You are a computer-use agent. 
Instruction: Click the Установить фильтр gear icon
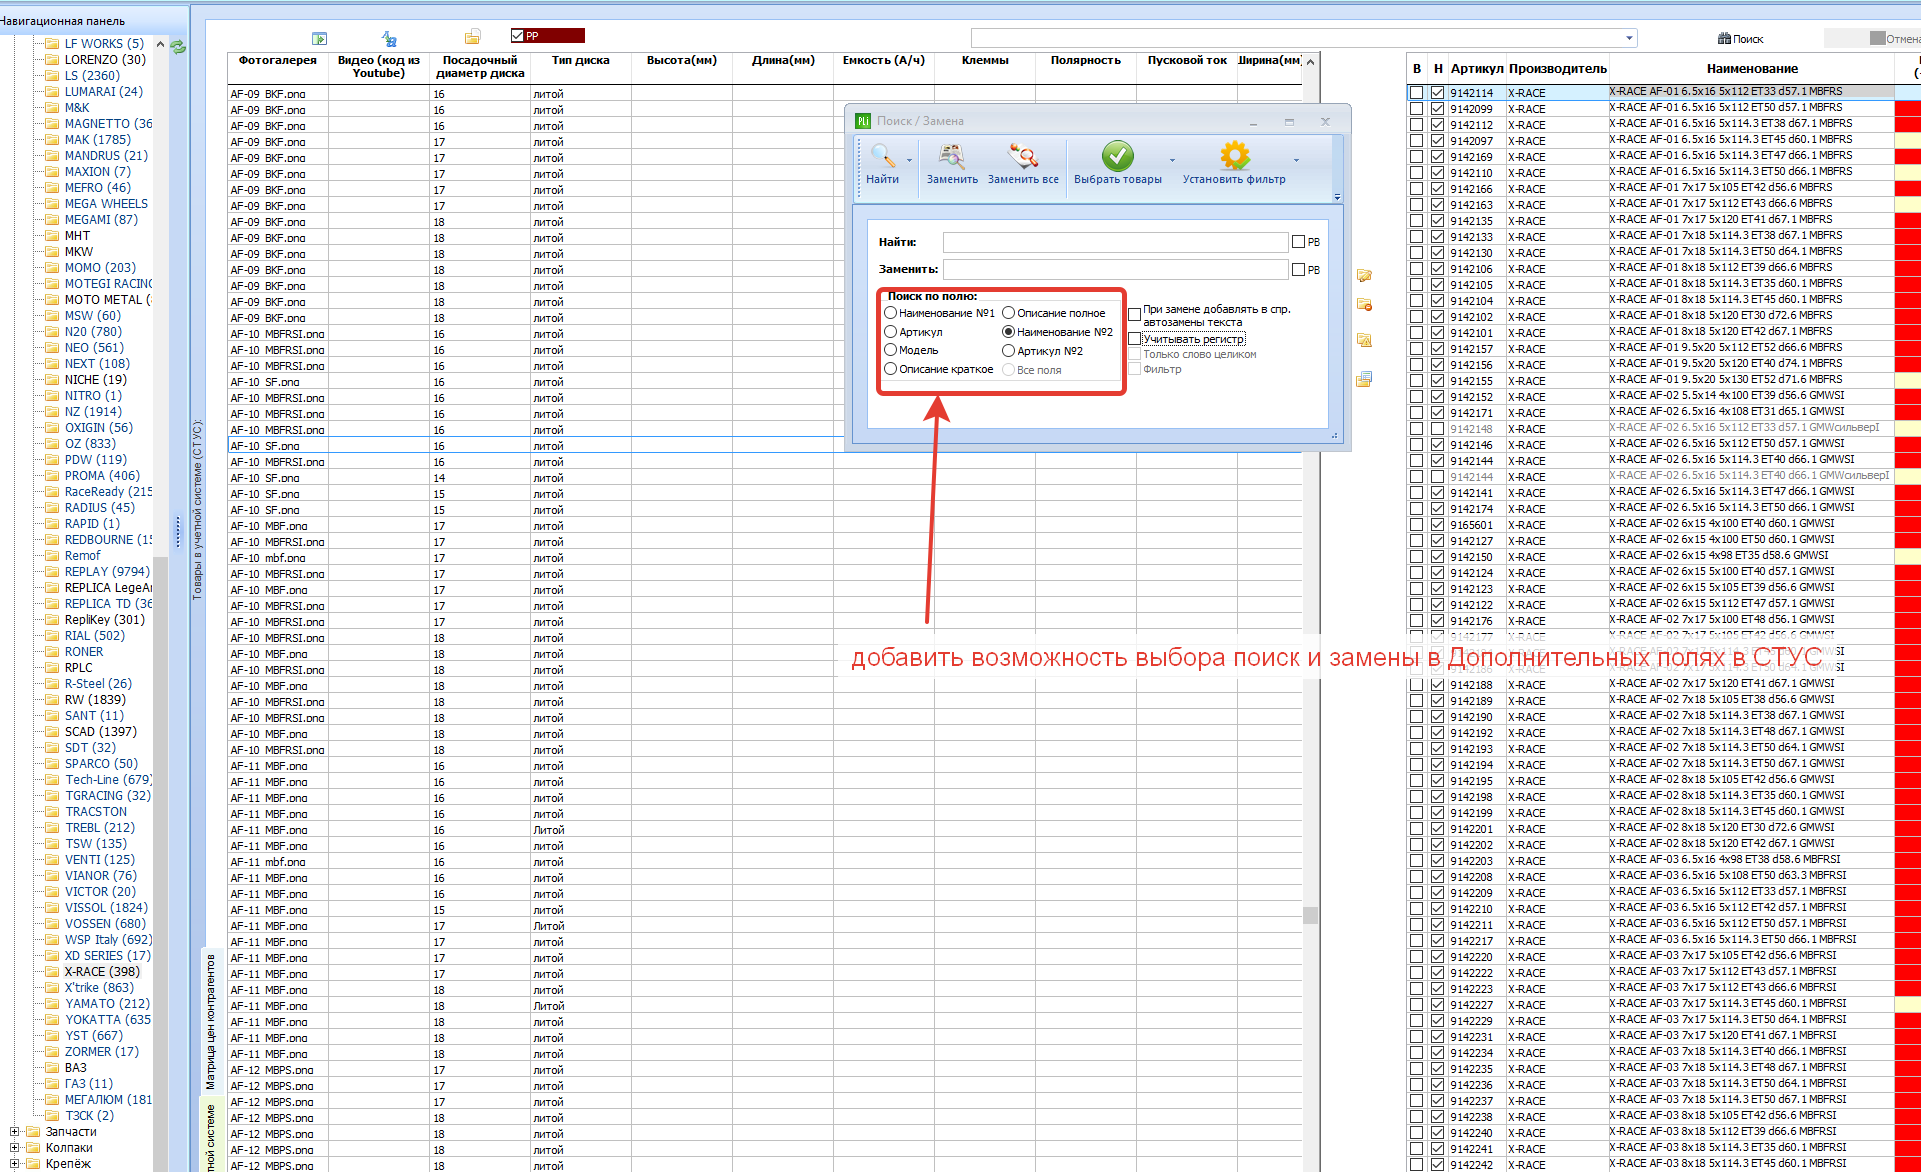pos(1235,156)
